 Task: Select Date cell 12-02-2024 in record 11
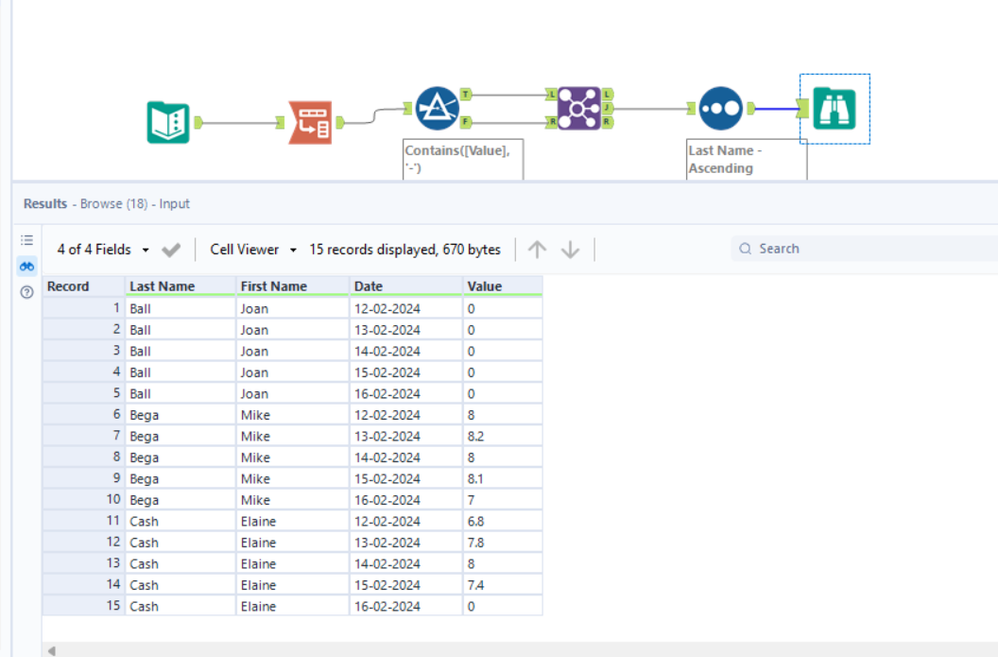406,521
